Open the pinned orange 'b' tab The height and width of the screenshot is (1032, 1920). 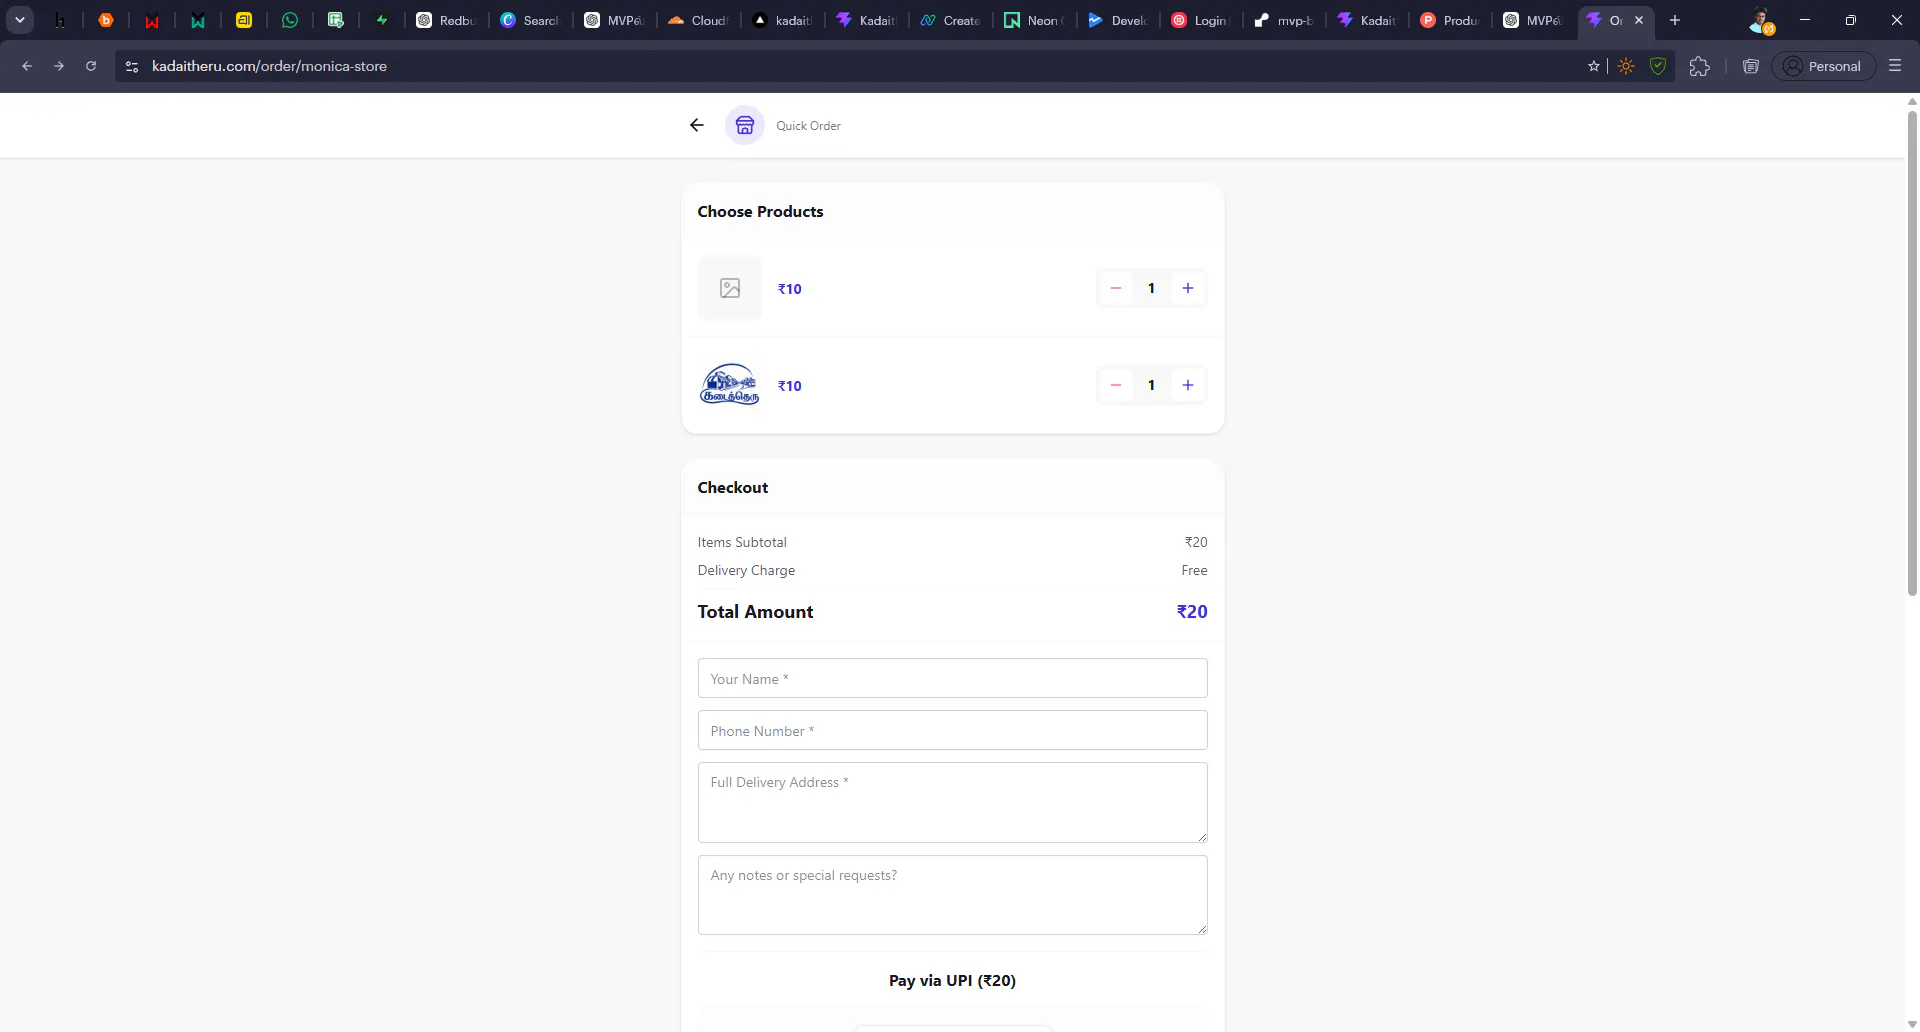click(106, 20)
